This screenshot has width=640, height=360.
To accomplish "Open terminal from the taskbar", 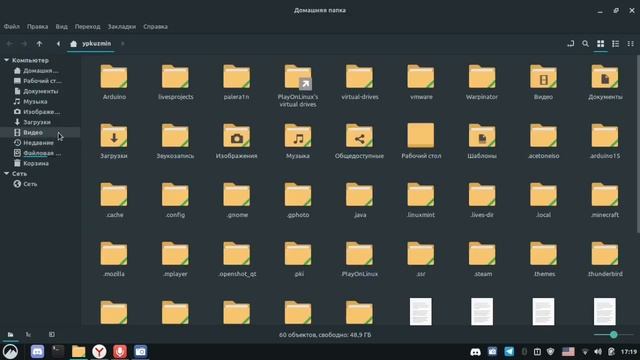I will coord(58,351).
